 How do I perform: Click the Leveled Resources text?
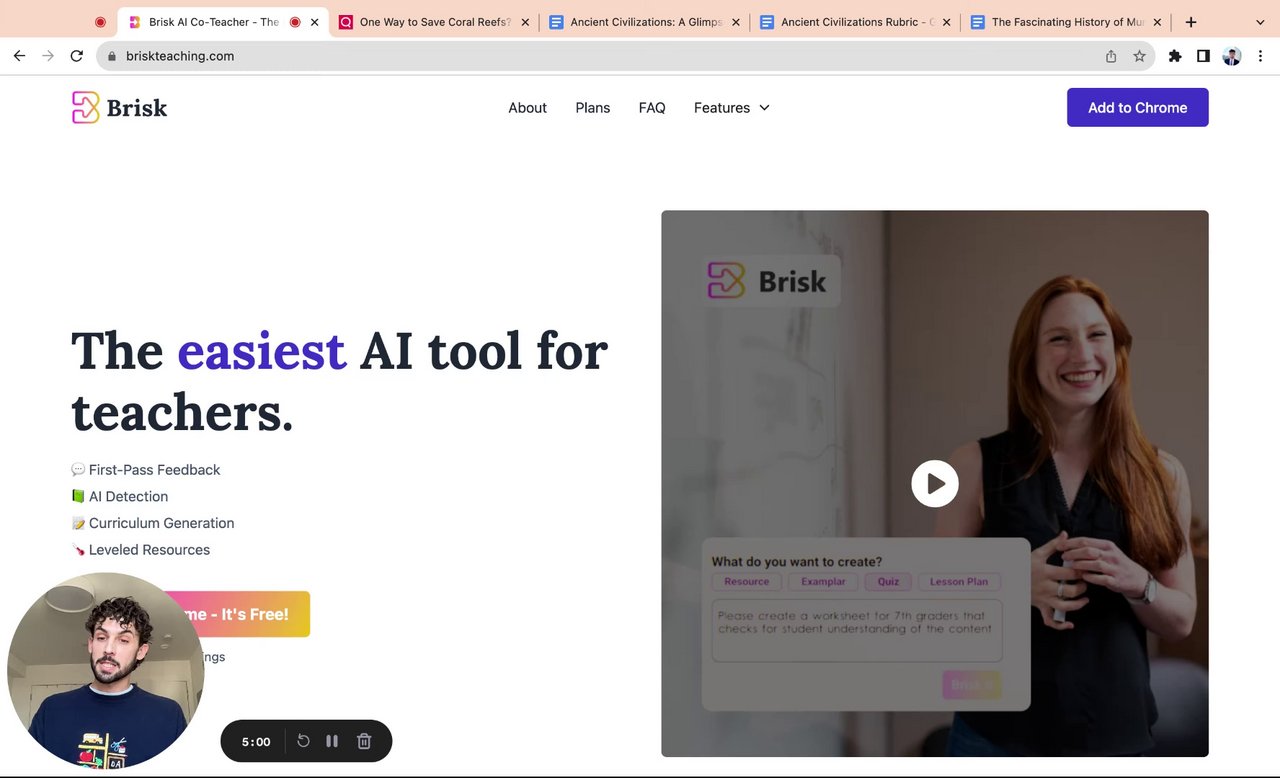click(149, 550)
